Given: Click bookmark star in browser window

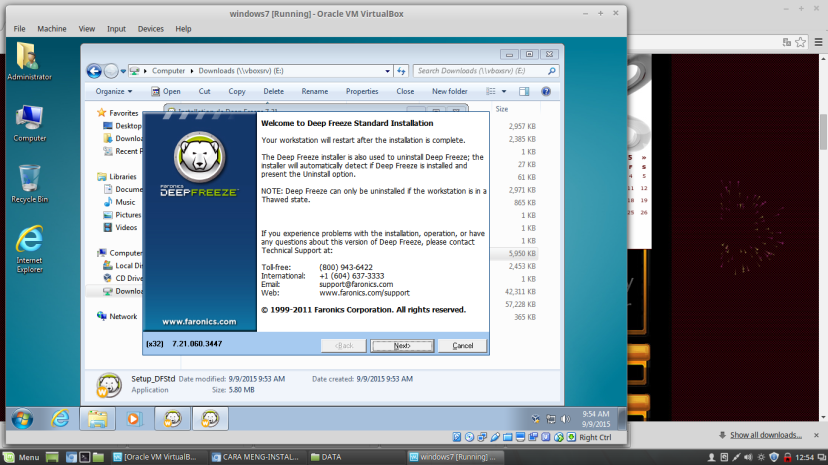Looking at the screenshot, I should [x=801, y=42].
